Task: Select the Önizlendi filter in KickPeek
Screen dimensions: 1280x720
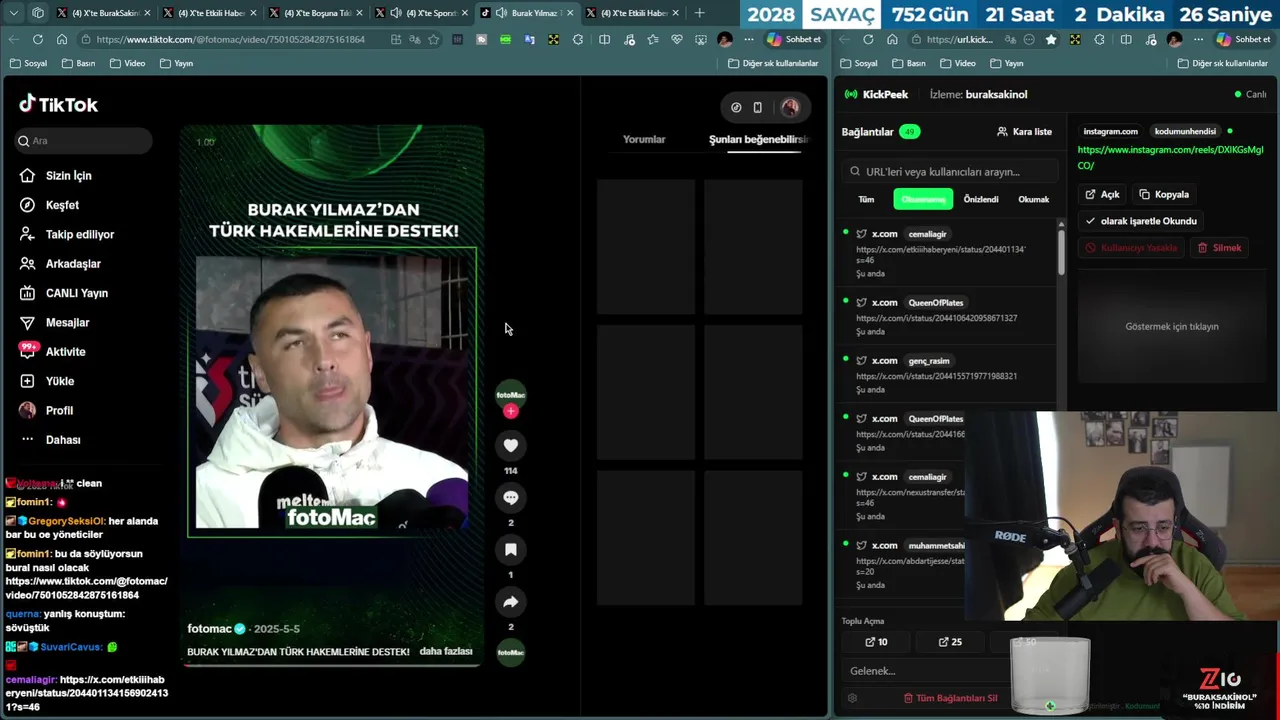Action: [x=981, y=199]
